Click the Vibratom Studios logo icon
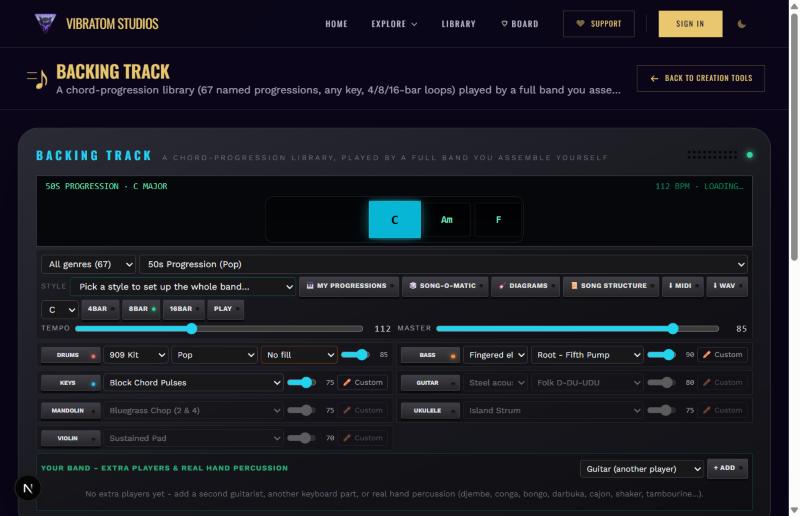 tap(45, 23)
